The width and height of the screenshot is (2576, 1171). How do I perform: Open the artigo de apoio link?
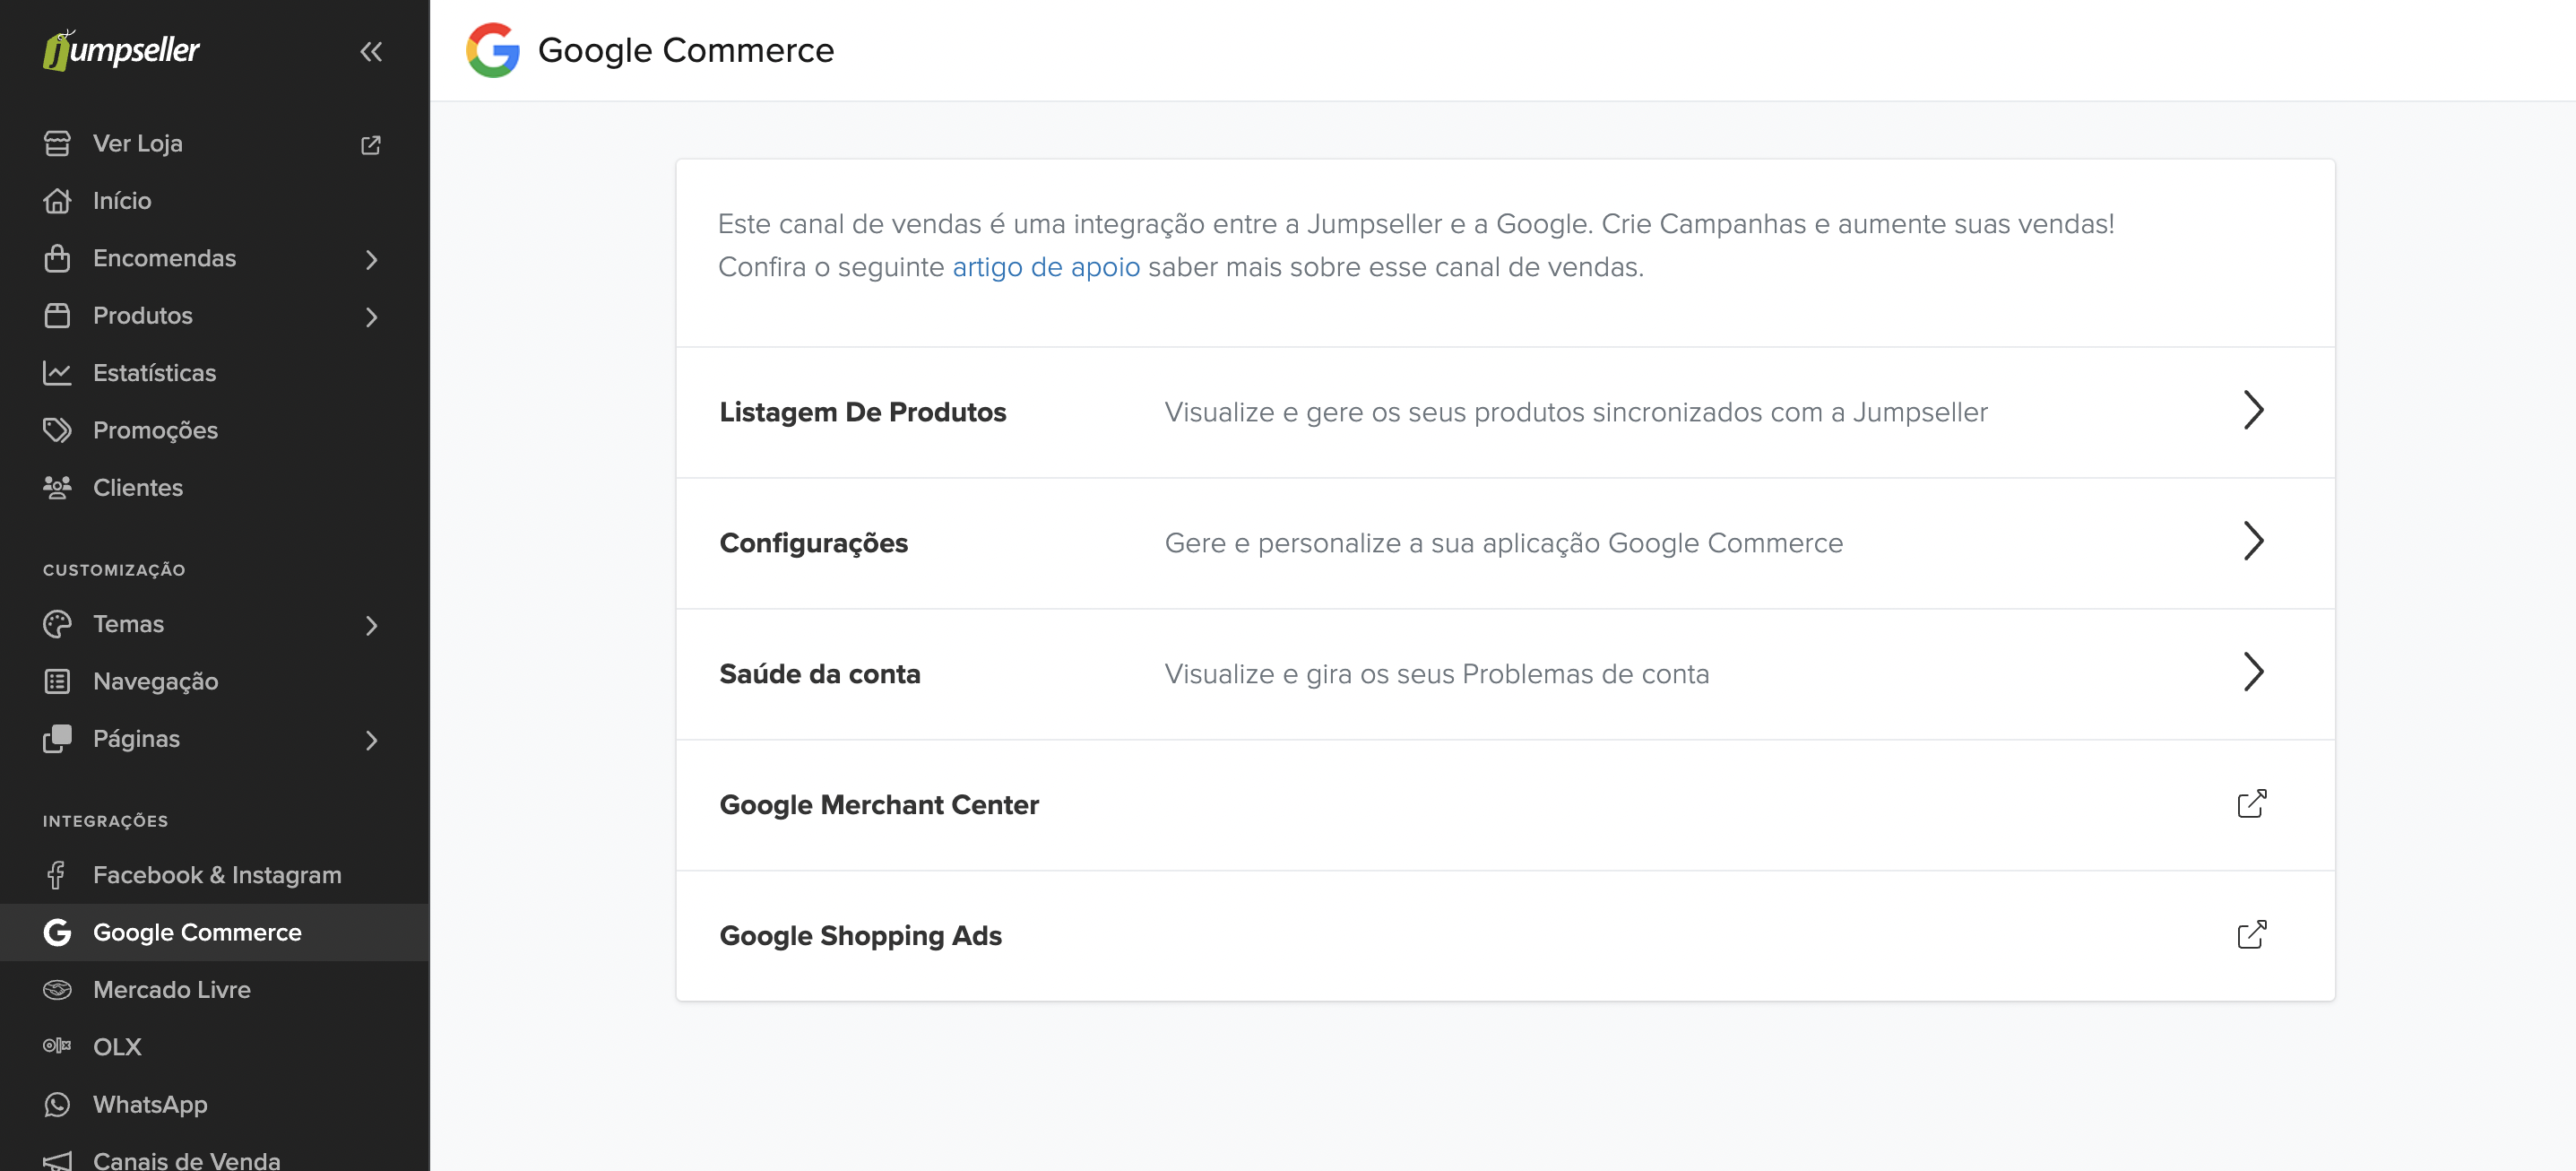click(1045, 267)
